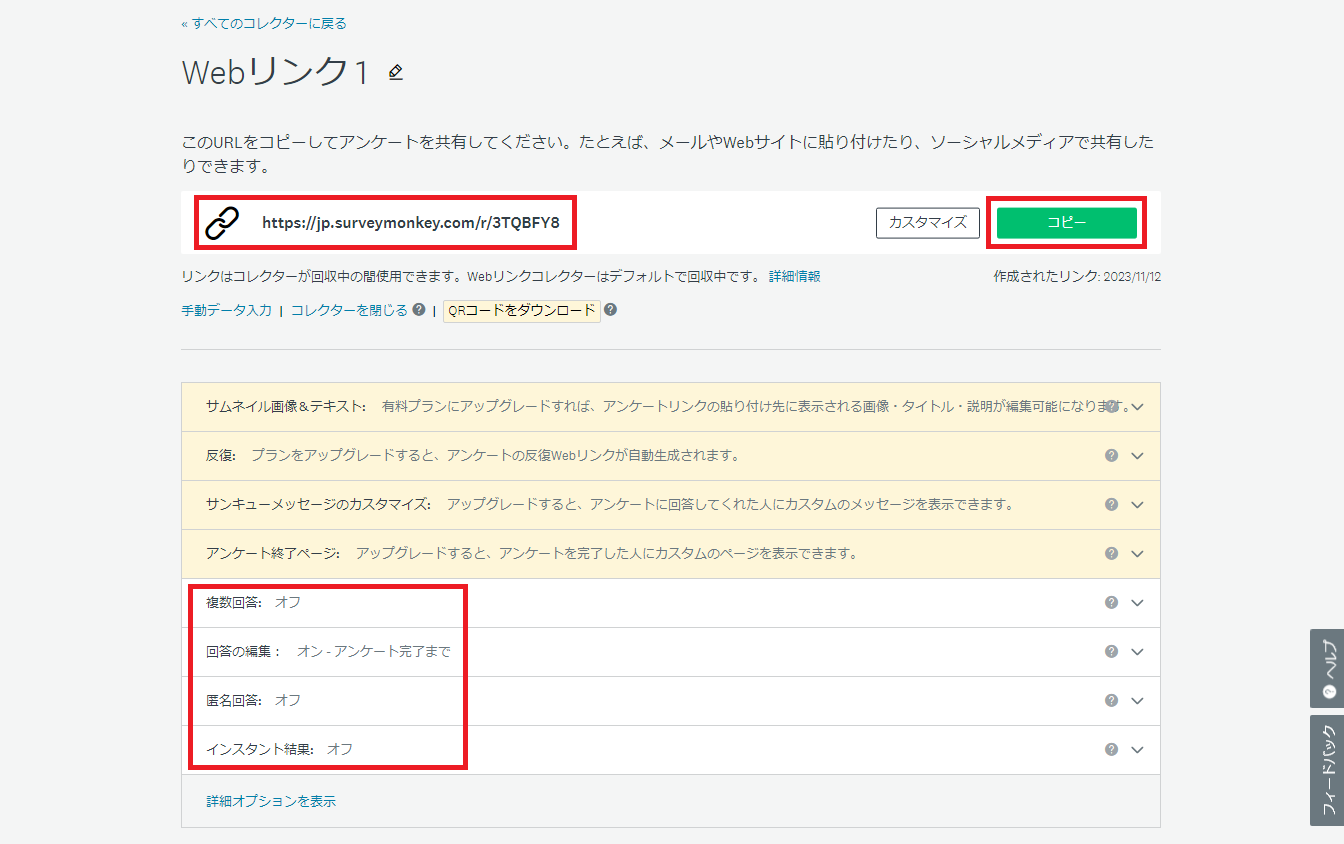Image resolution: width=1344 pixels, height=844 pixels.
Task: Return via すべてのコレクターに戻る link
Action: tap(263, 22)
